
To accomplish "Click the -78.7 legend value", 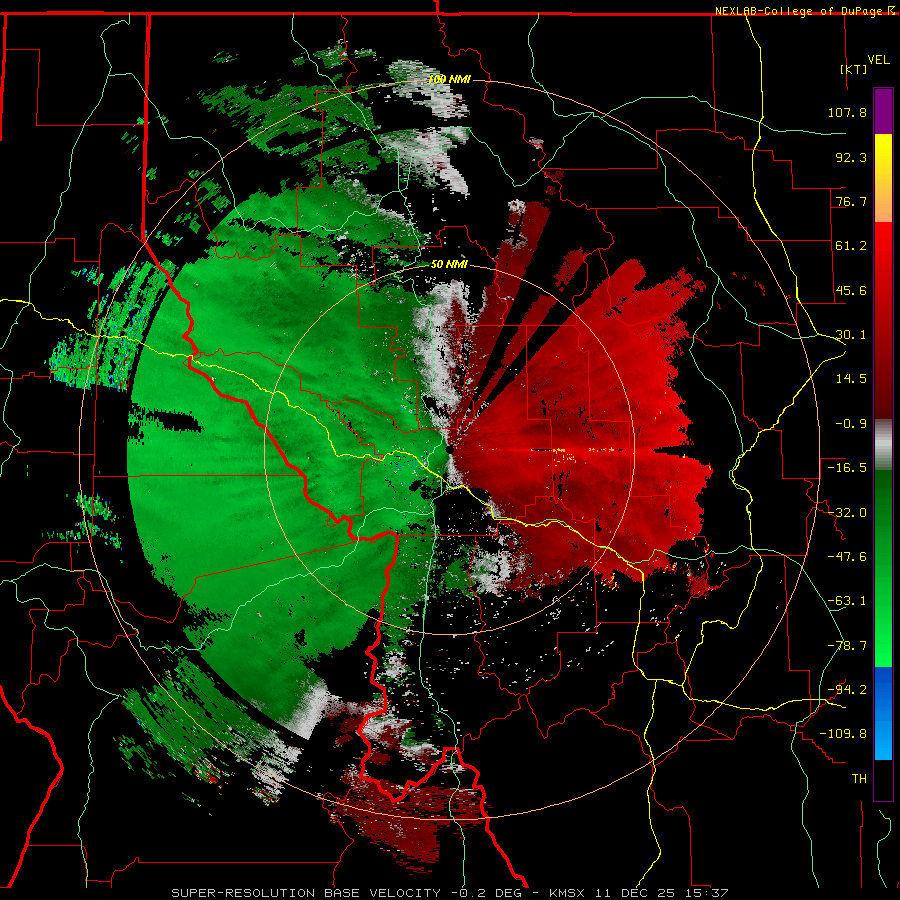I will 847,646.
